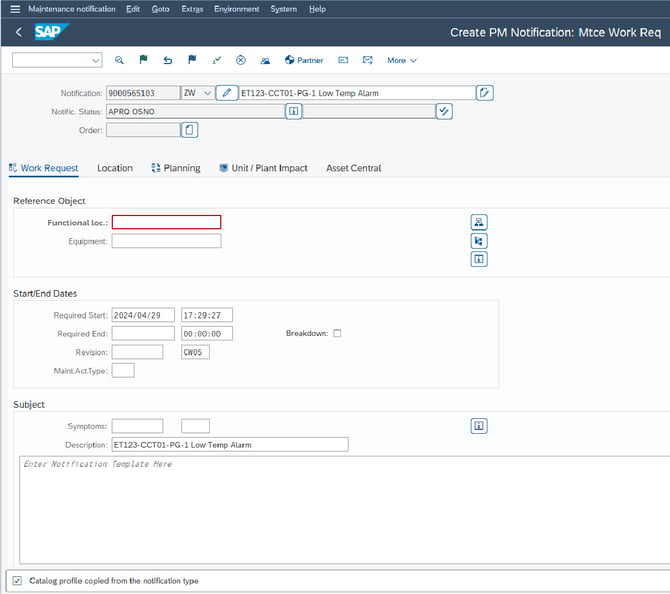
Task: Click the structure list icon beside Functional loc.
Action: click(x=479, y=222)
